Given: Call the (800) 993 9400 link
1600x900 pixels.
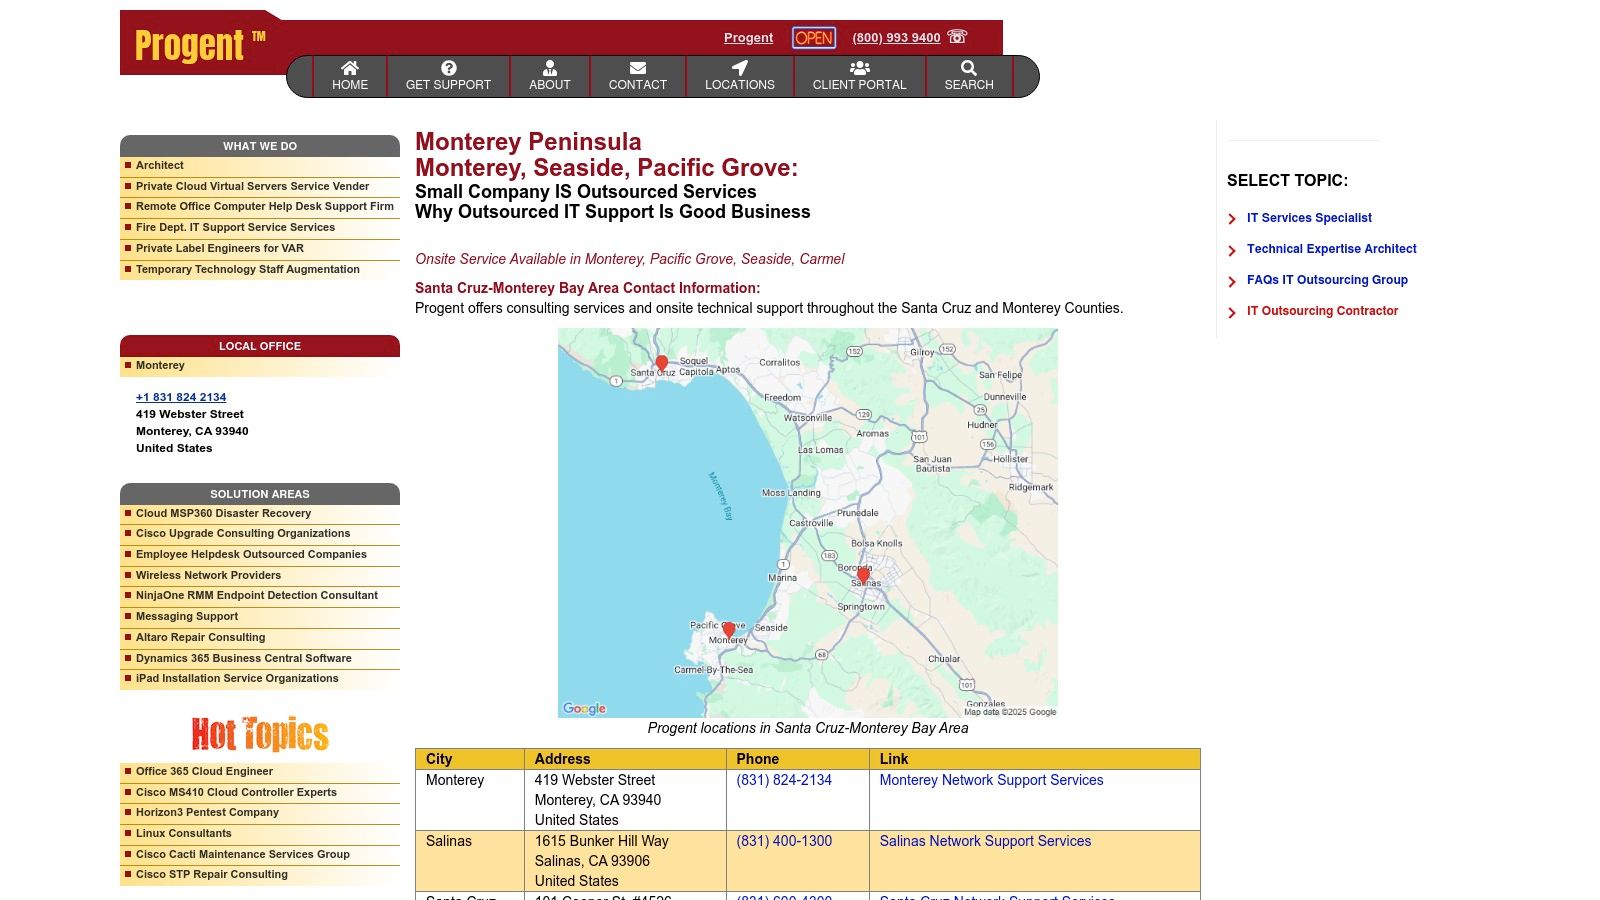Looking at the screenshot, I should pyautogui.click(x=896, y=38).
